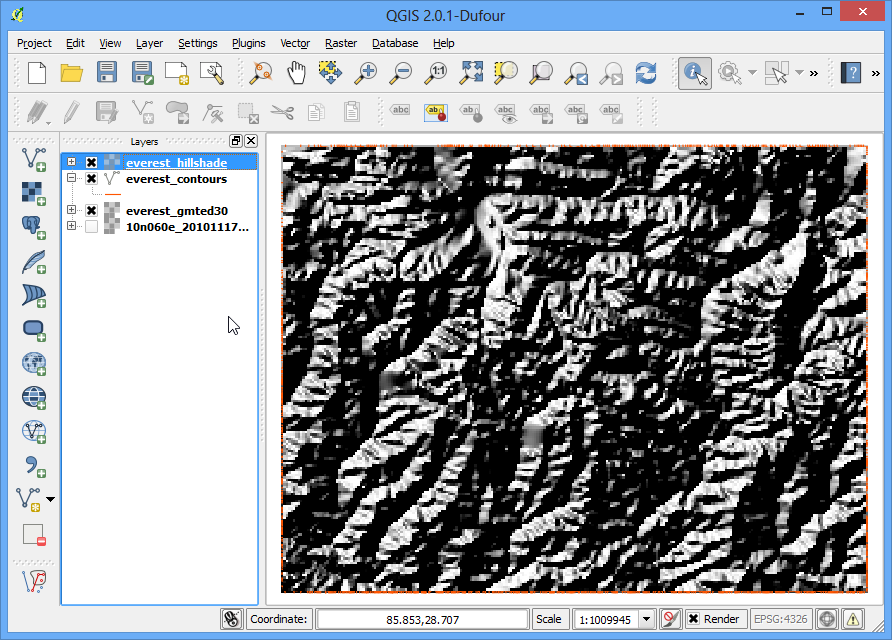Open the Layer menu
The image size is (892, 640).
coord(149,43)
